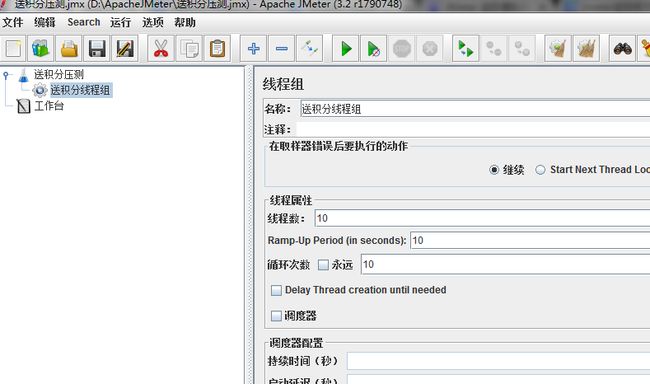Click the 持续时间（秒） duration field
The width and height of the screenshot is (650, 384).
pyautogui.click(x=498, y=361)
